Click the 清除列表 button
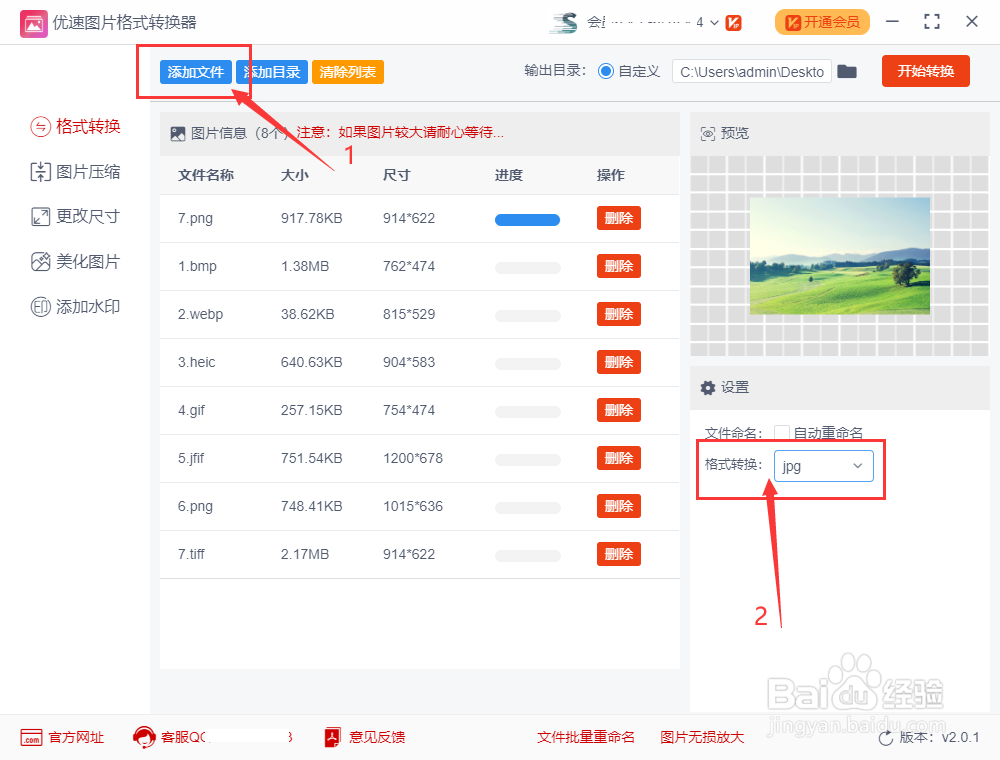 [348, 72]
